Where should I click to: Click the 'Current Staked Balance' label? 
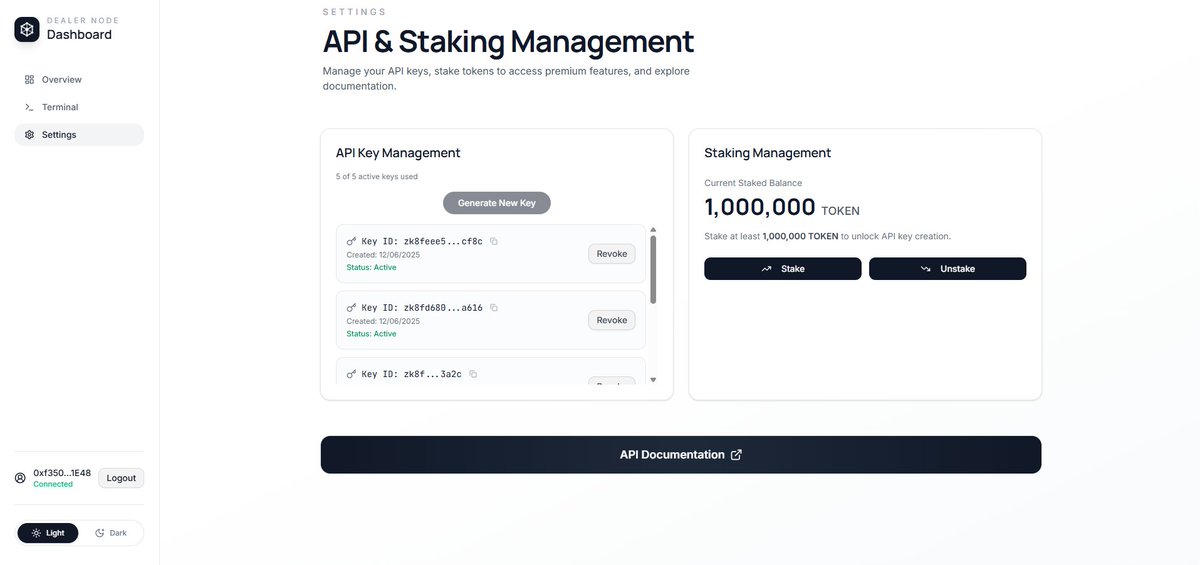tap(753, 183)
